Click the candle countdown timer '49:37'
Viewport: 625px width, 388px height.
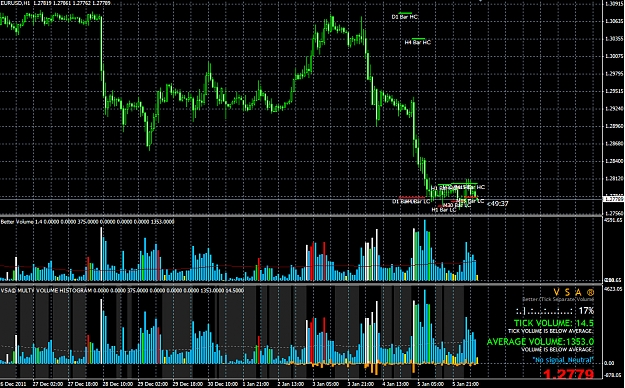tap(498, 204)
